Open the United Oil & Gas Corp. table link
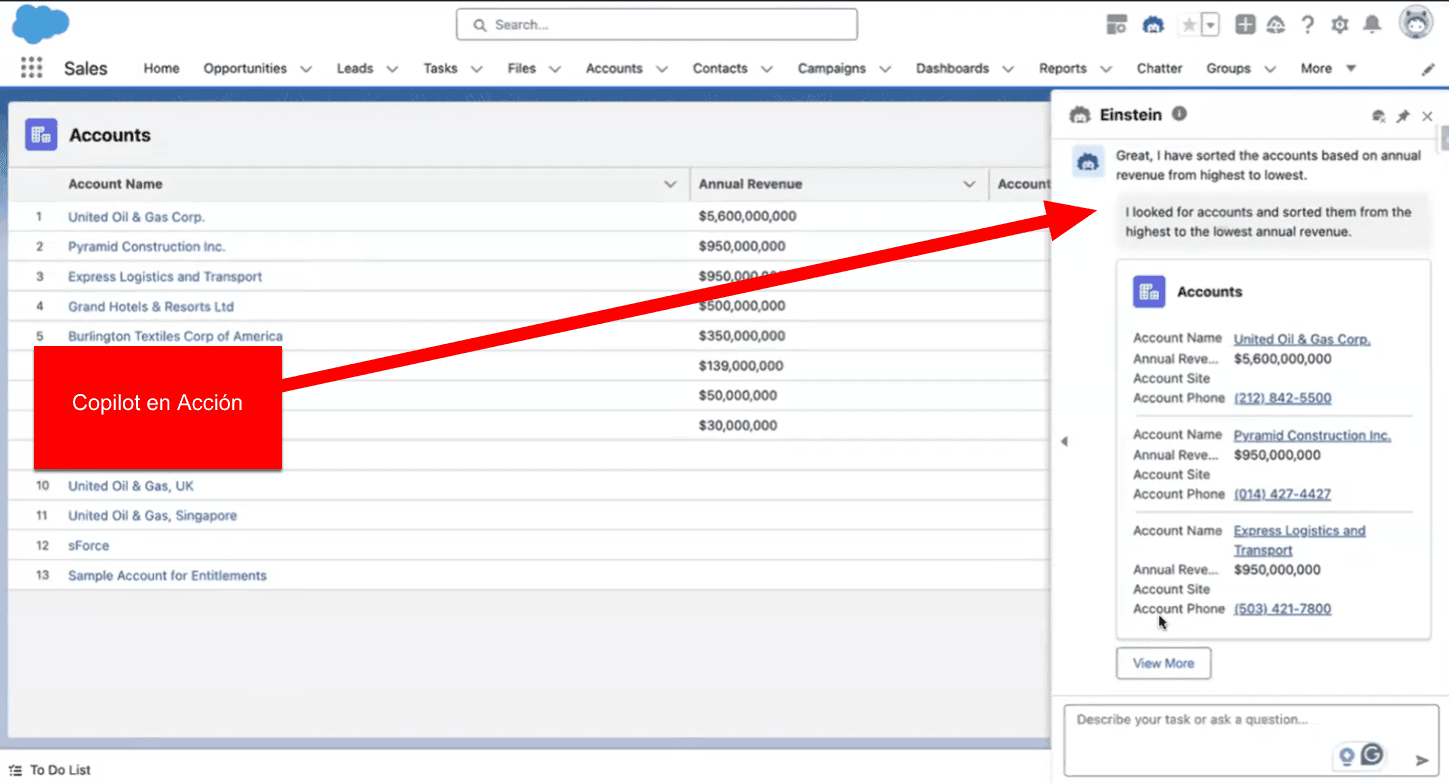Screen dimensions: 1449x783 (x=136, y=217)
